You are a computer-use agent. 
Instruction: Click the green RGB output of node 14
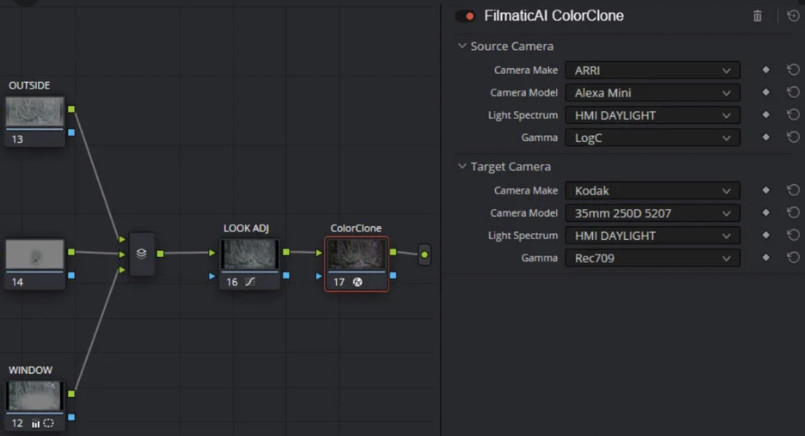(71, 252)
